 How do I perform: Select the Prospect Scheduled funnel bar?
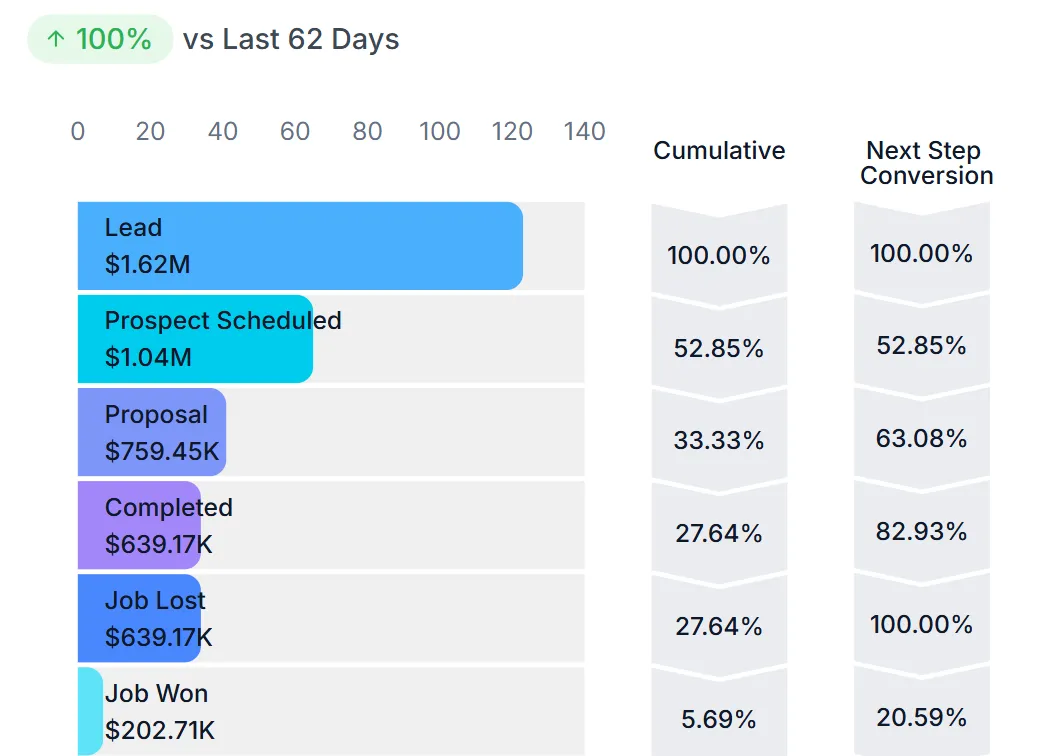click(x=195, y=339)
